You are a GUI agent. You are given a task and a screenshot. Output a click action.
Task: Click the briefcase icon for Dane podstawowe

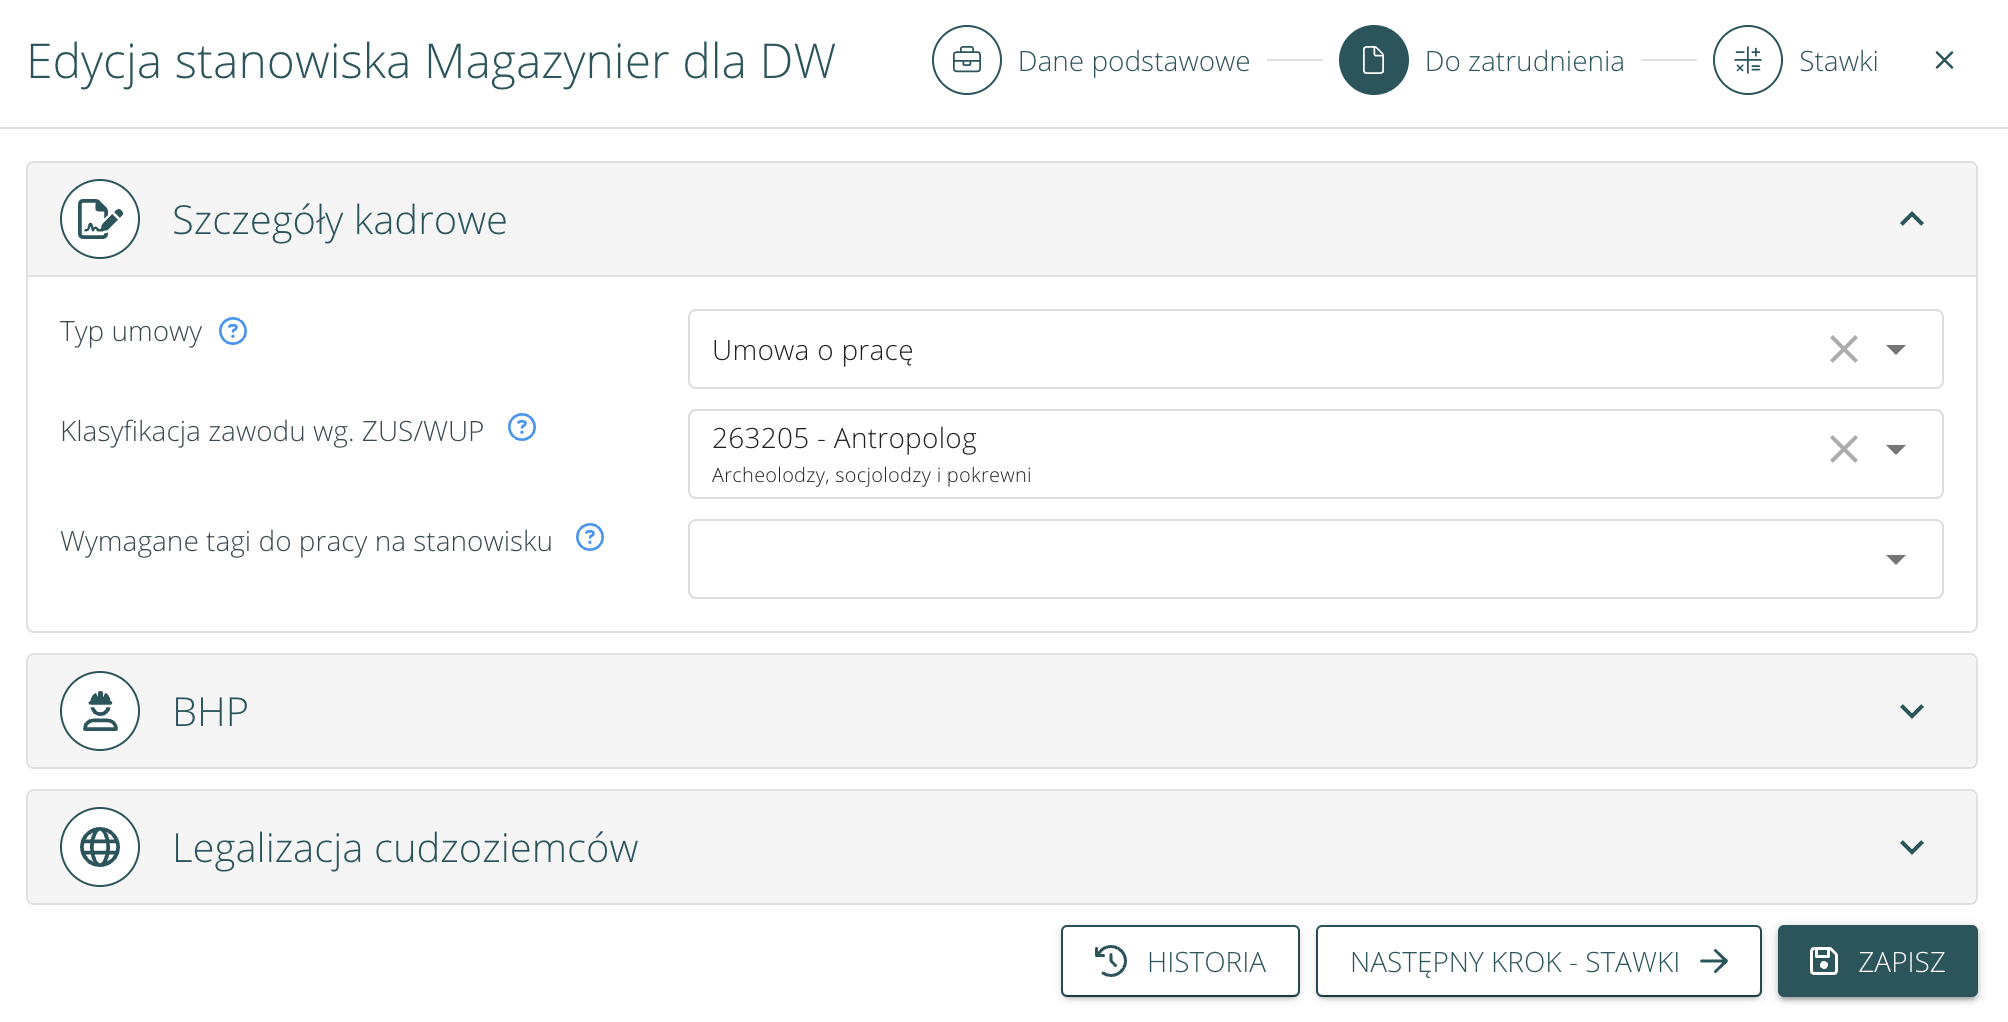(966, 61)
